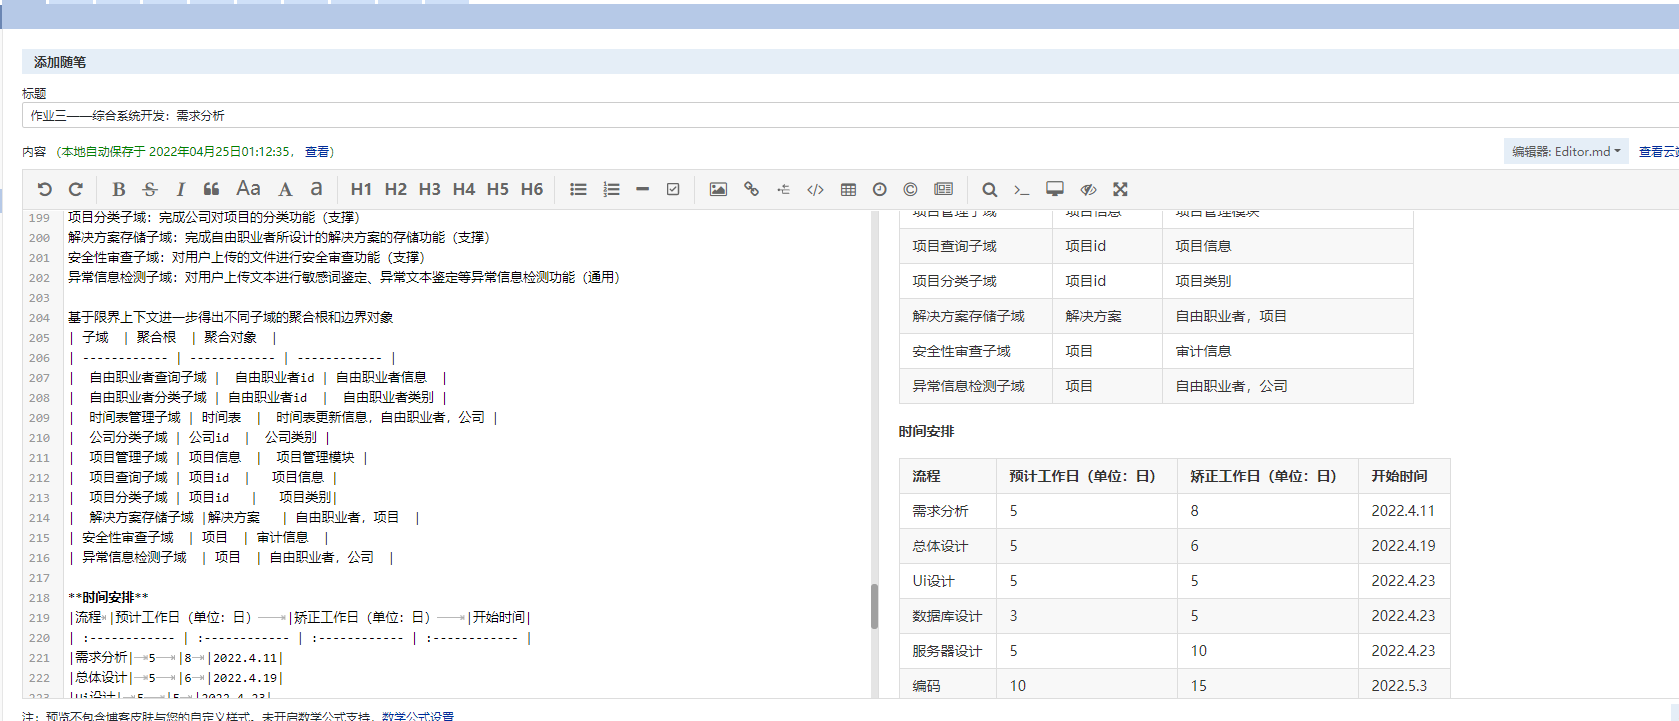This screenshot has width=1679, height=721.
Task: Click editor scrollbar thumb
Action: coord(874,606)
